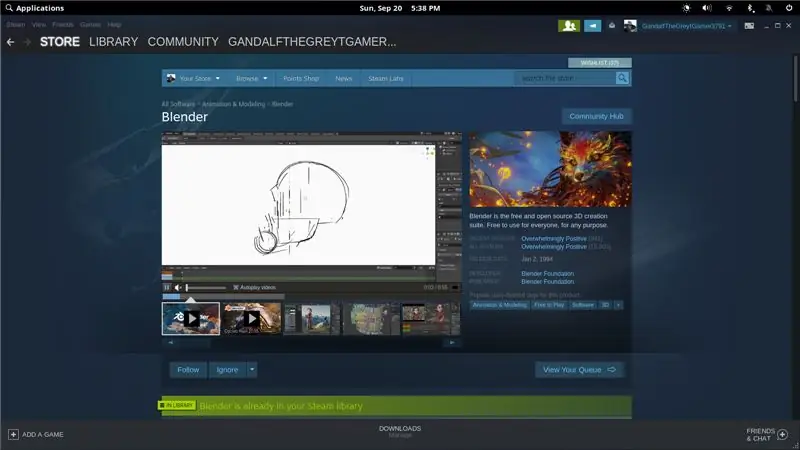Open the dropdown arrow beside Ignore

click(252, 369)
